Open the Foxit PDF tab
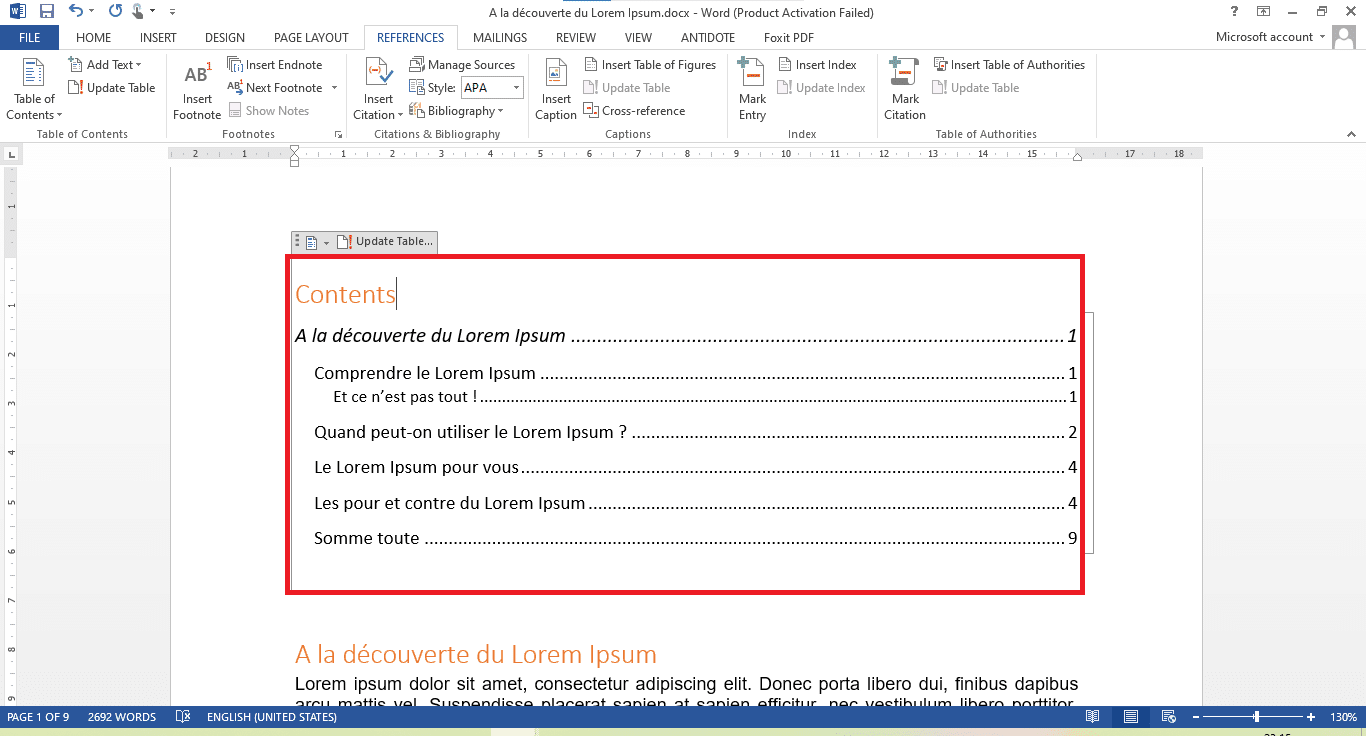The width and height of the screenshot is (1366, 736). (788, 38)
